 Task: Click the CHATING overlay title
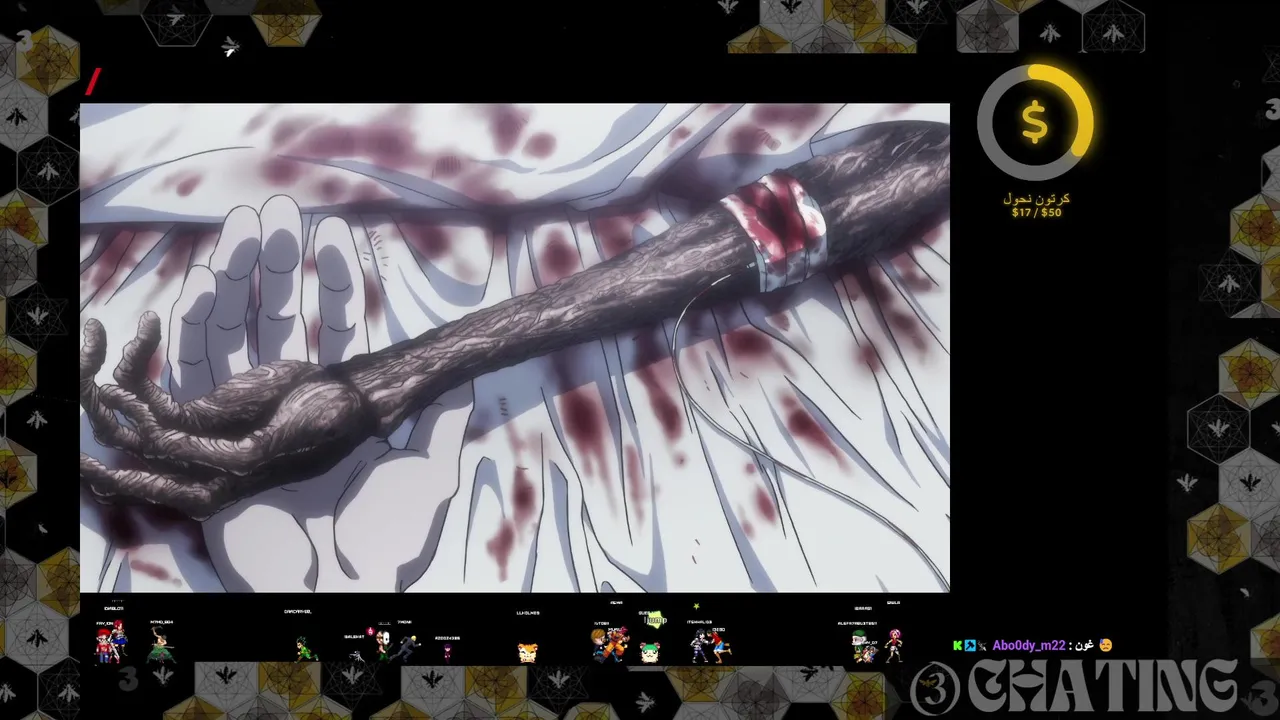(x=1101, y=686)
